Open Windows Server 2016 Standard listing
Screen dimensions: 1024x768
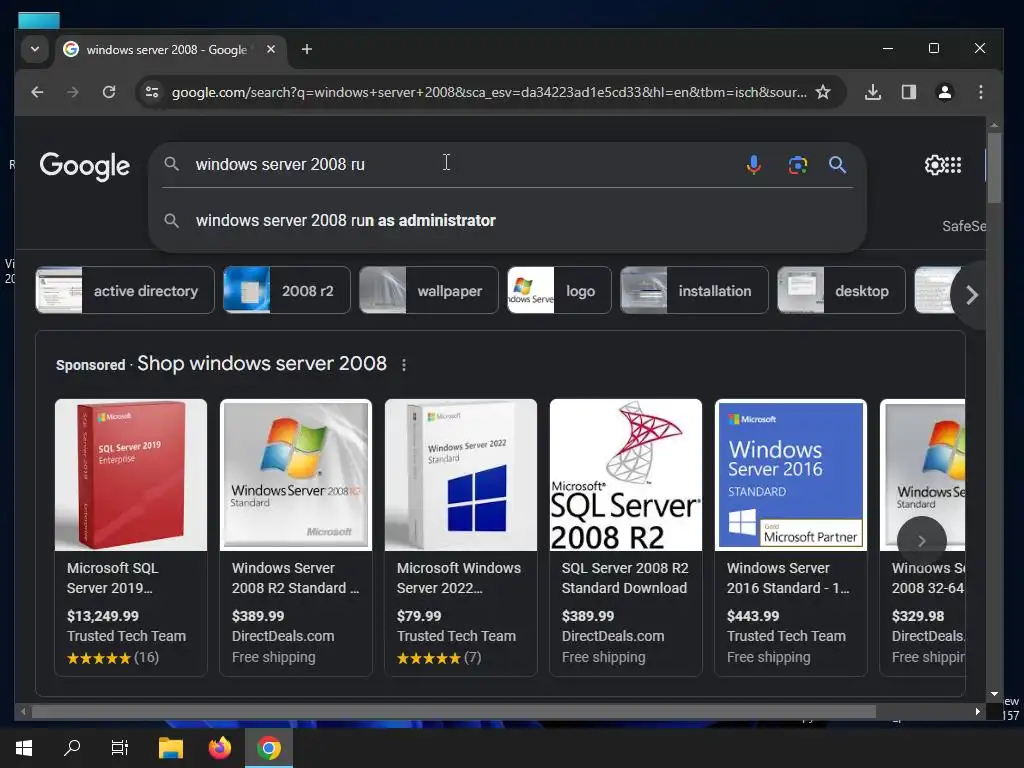[788, 578]
